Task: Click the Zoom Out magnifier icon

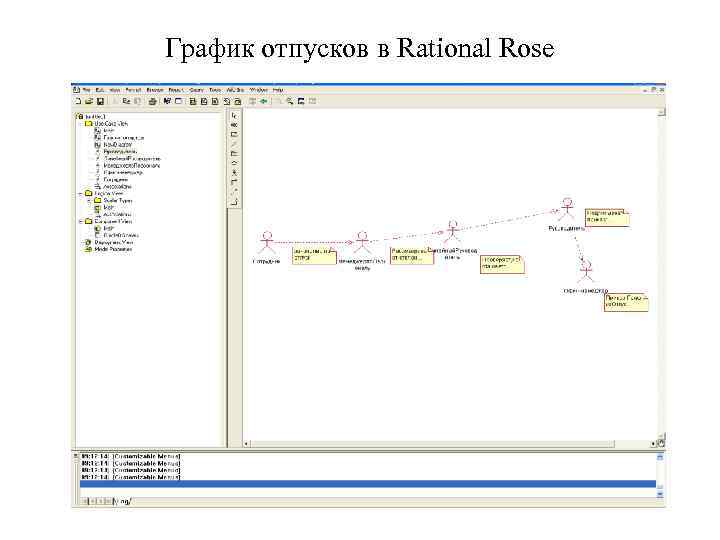Action: pyautogui.click(x=290, y=101)
